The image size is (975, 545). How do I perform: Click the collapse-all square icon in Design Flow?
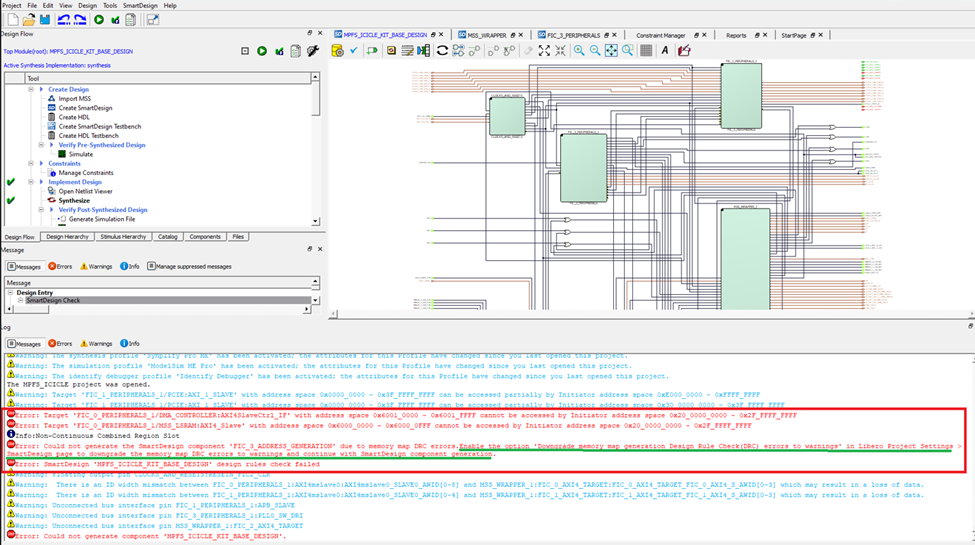[x=245, y=51]
